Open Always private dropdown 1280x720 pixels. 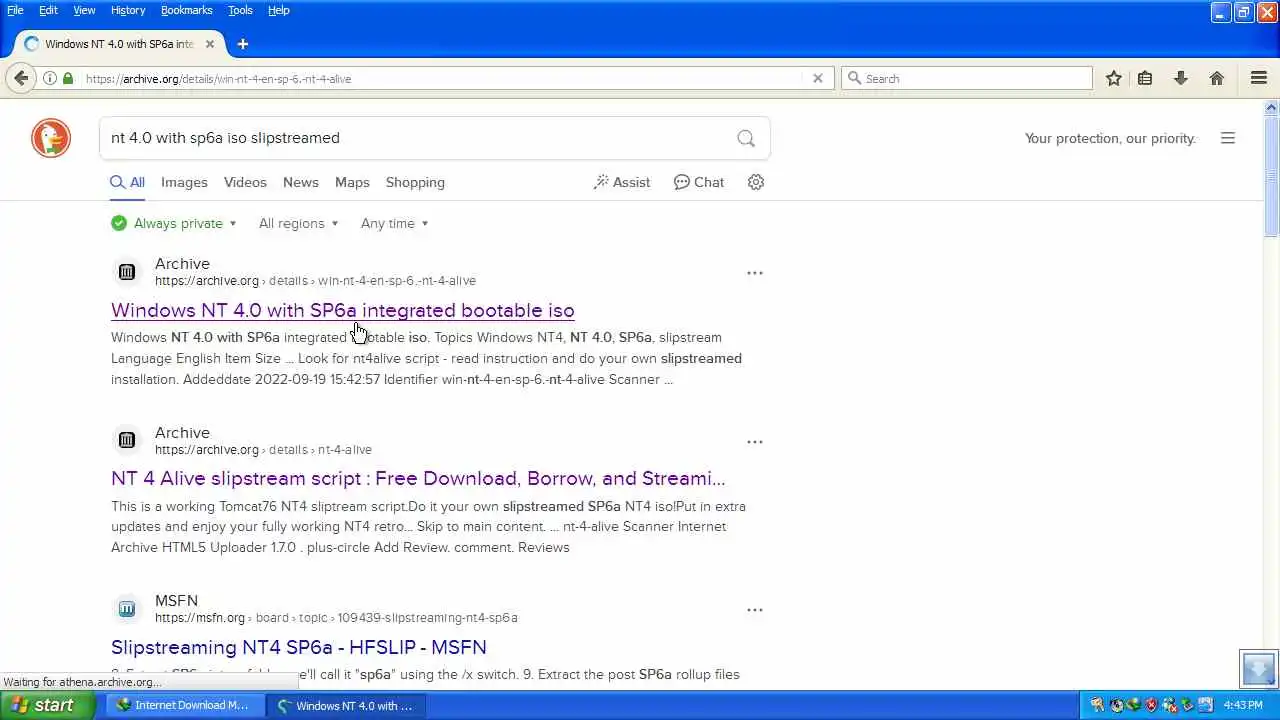pyautogui.click(x=174, y=223)
